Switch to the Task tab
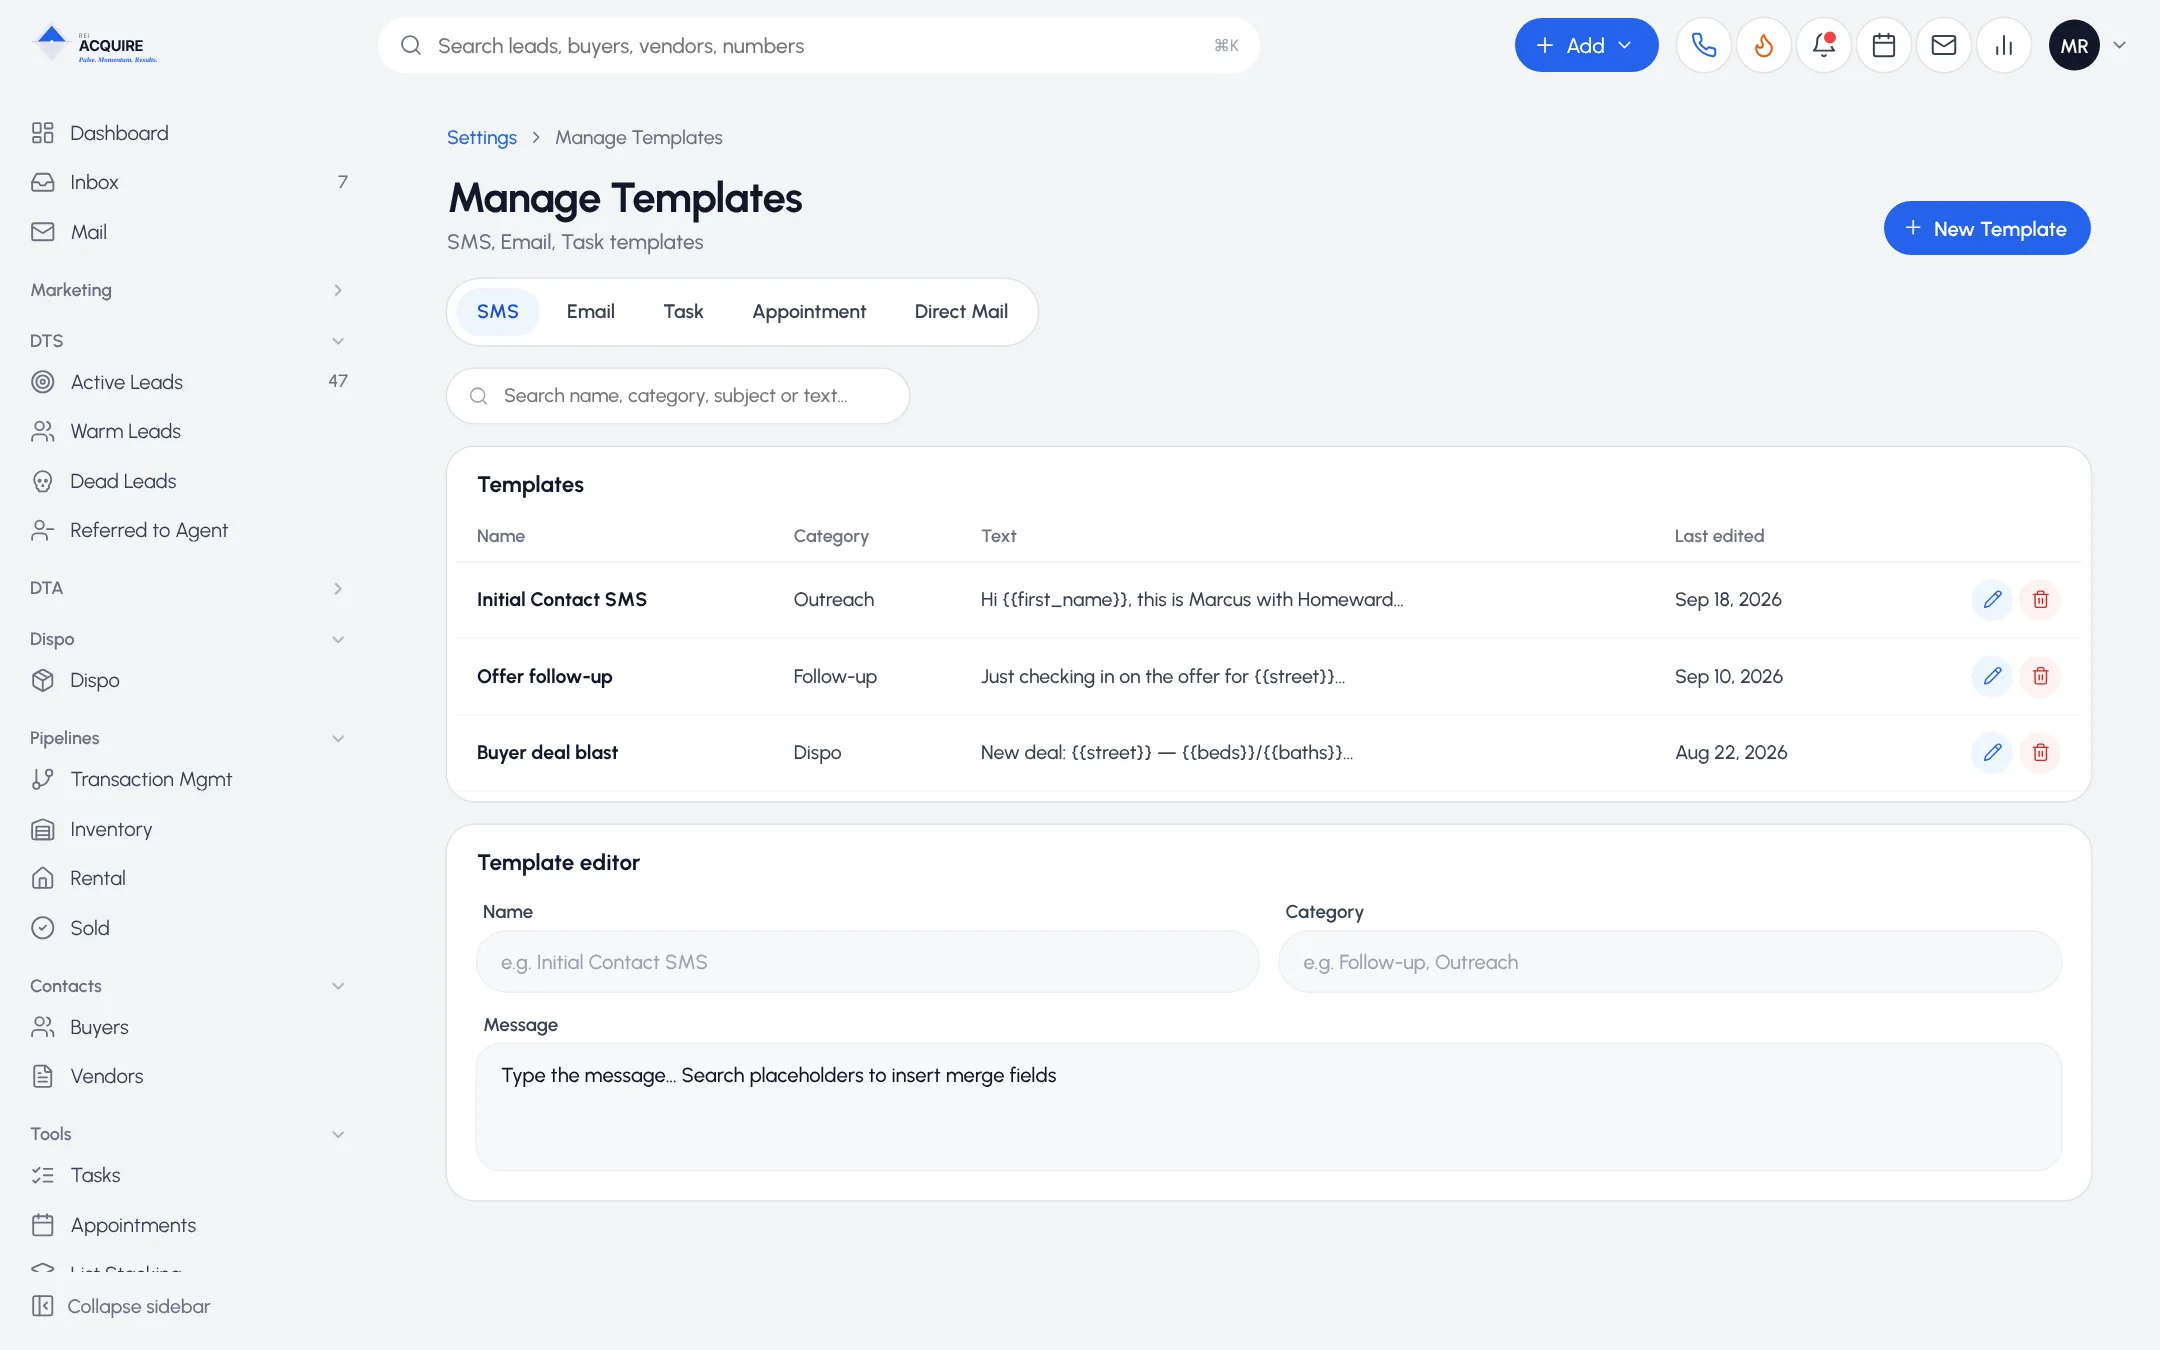 [x=683, y=312]
